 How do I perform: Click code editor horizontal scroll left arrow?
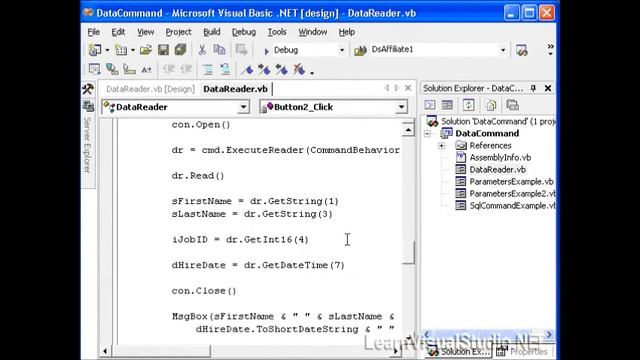(x=105, y=351)
